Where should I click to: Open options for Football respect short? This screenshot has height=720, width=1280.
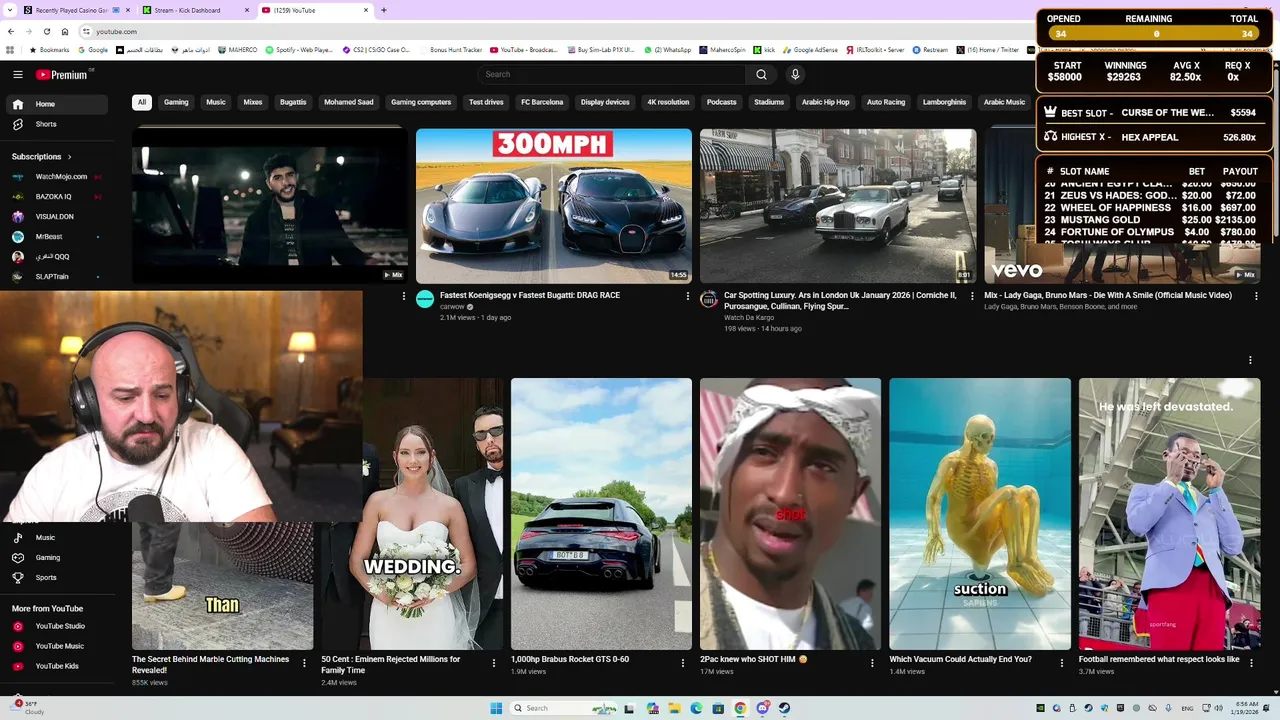pyautogui.click(x=1251, y=663)
